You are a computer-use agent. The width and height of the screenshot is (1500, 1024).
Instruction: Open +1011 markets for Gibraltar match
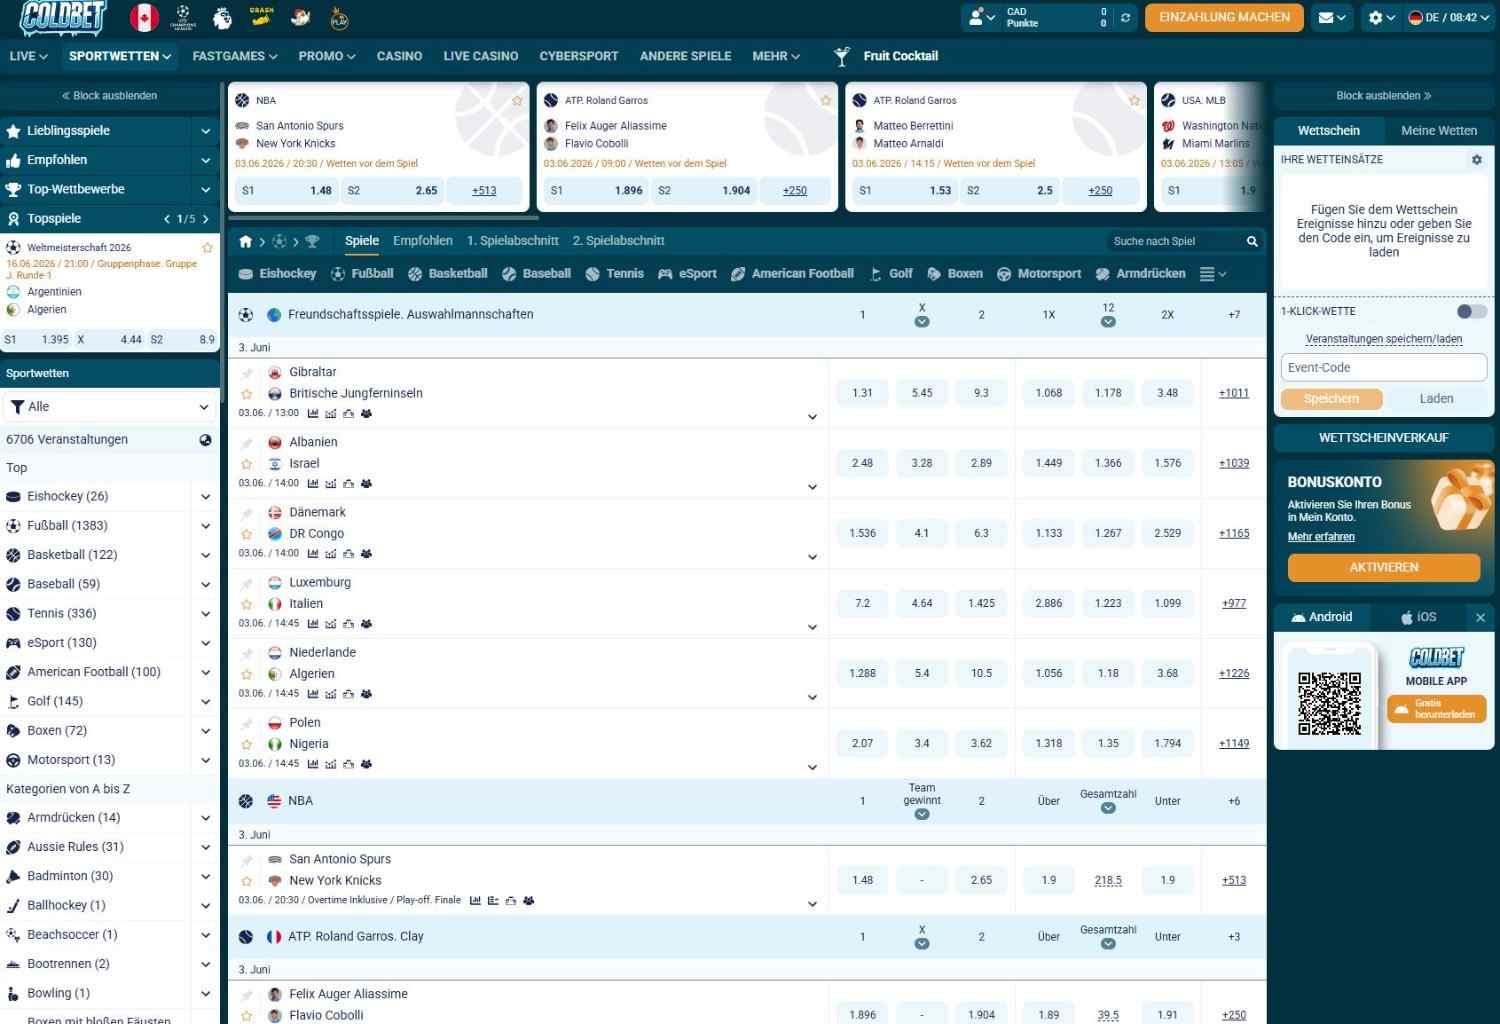point(1234,393)
